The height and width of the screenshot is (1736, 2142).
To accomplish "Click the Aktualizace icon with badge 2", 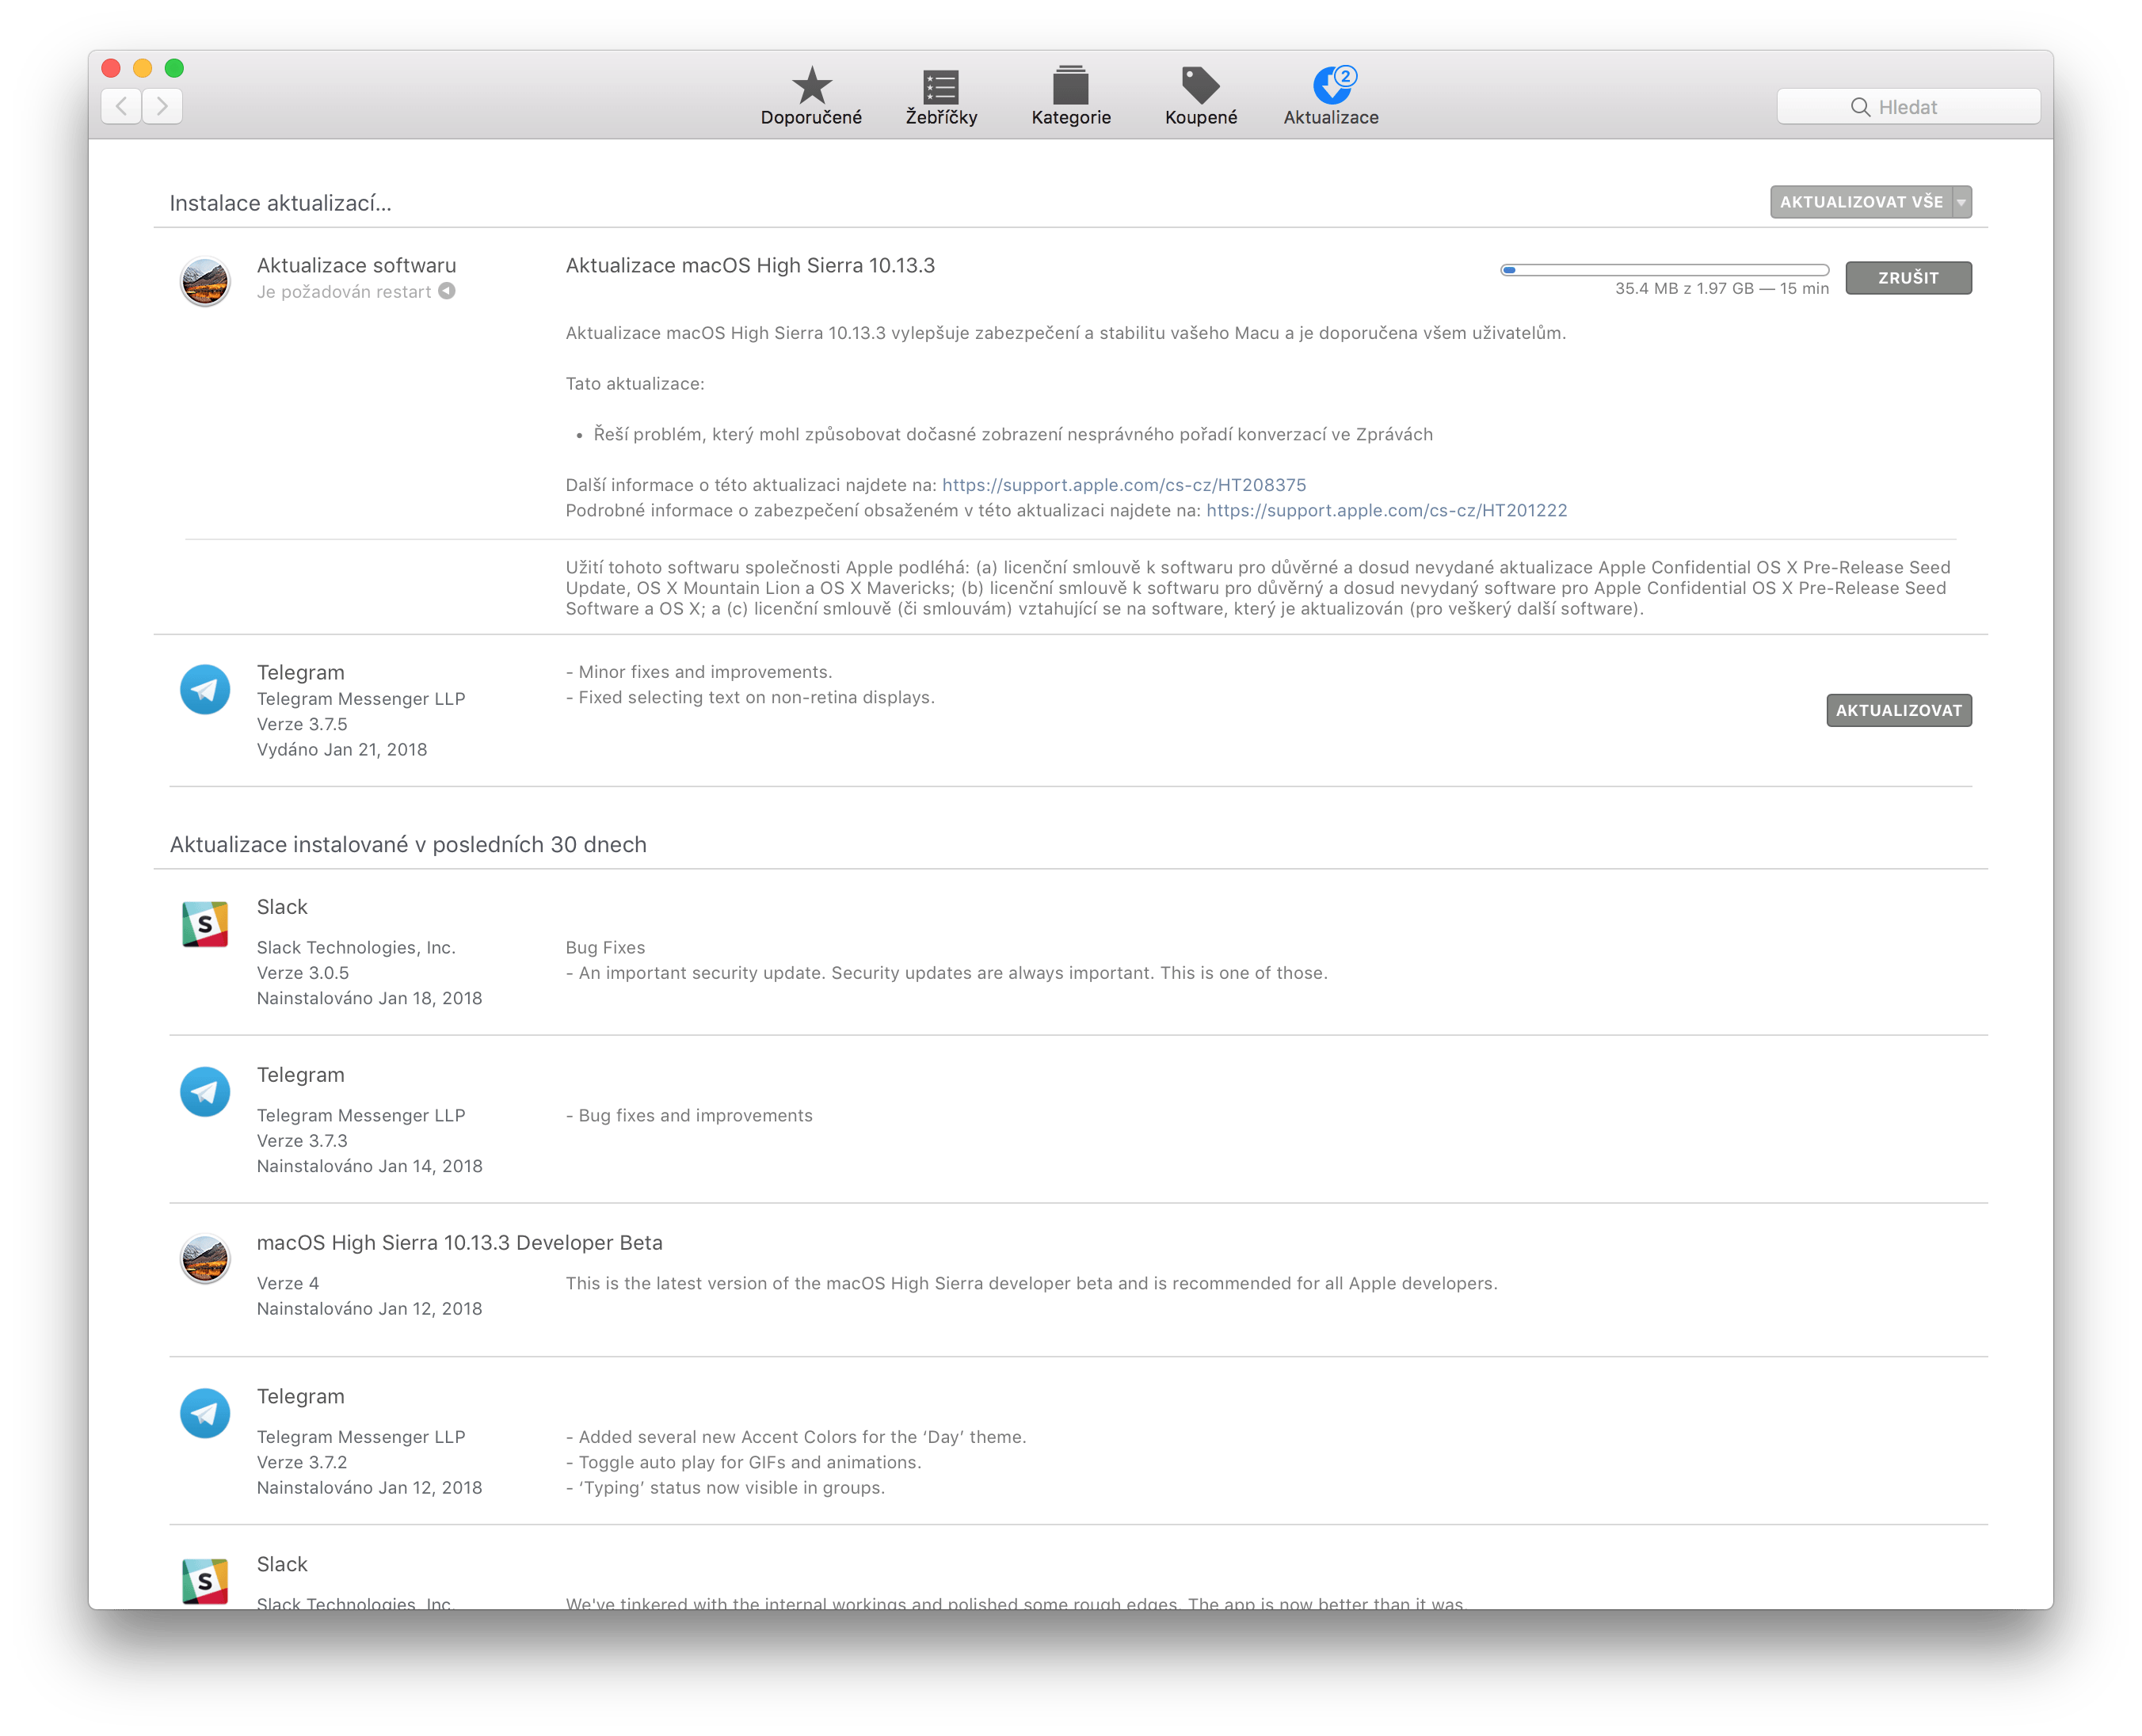I will pyautogui.click(x=1334, y=85).
